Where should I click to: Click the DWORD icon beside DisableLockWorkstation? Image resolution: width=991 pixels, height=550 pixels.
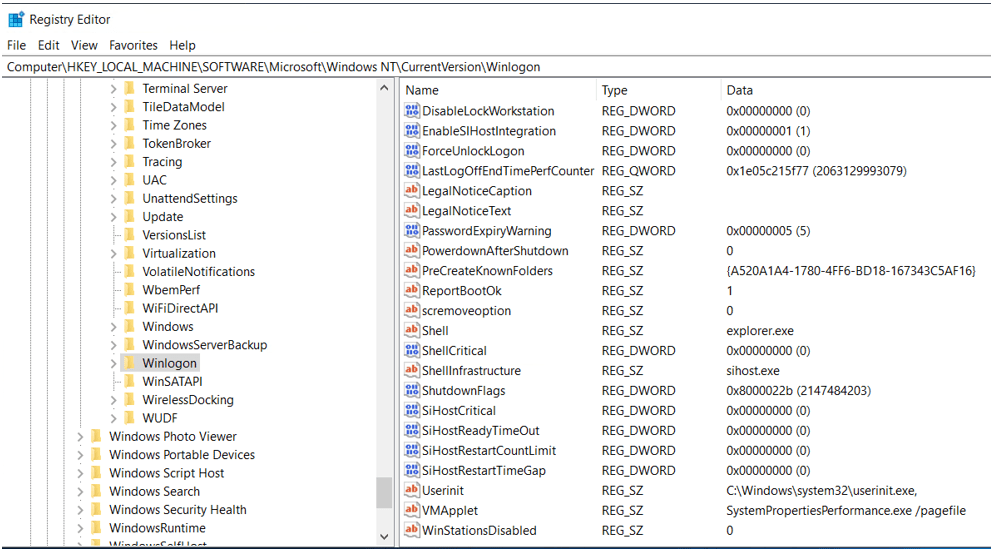tap(411, 111)
